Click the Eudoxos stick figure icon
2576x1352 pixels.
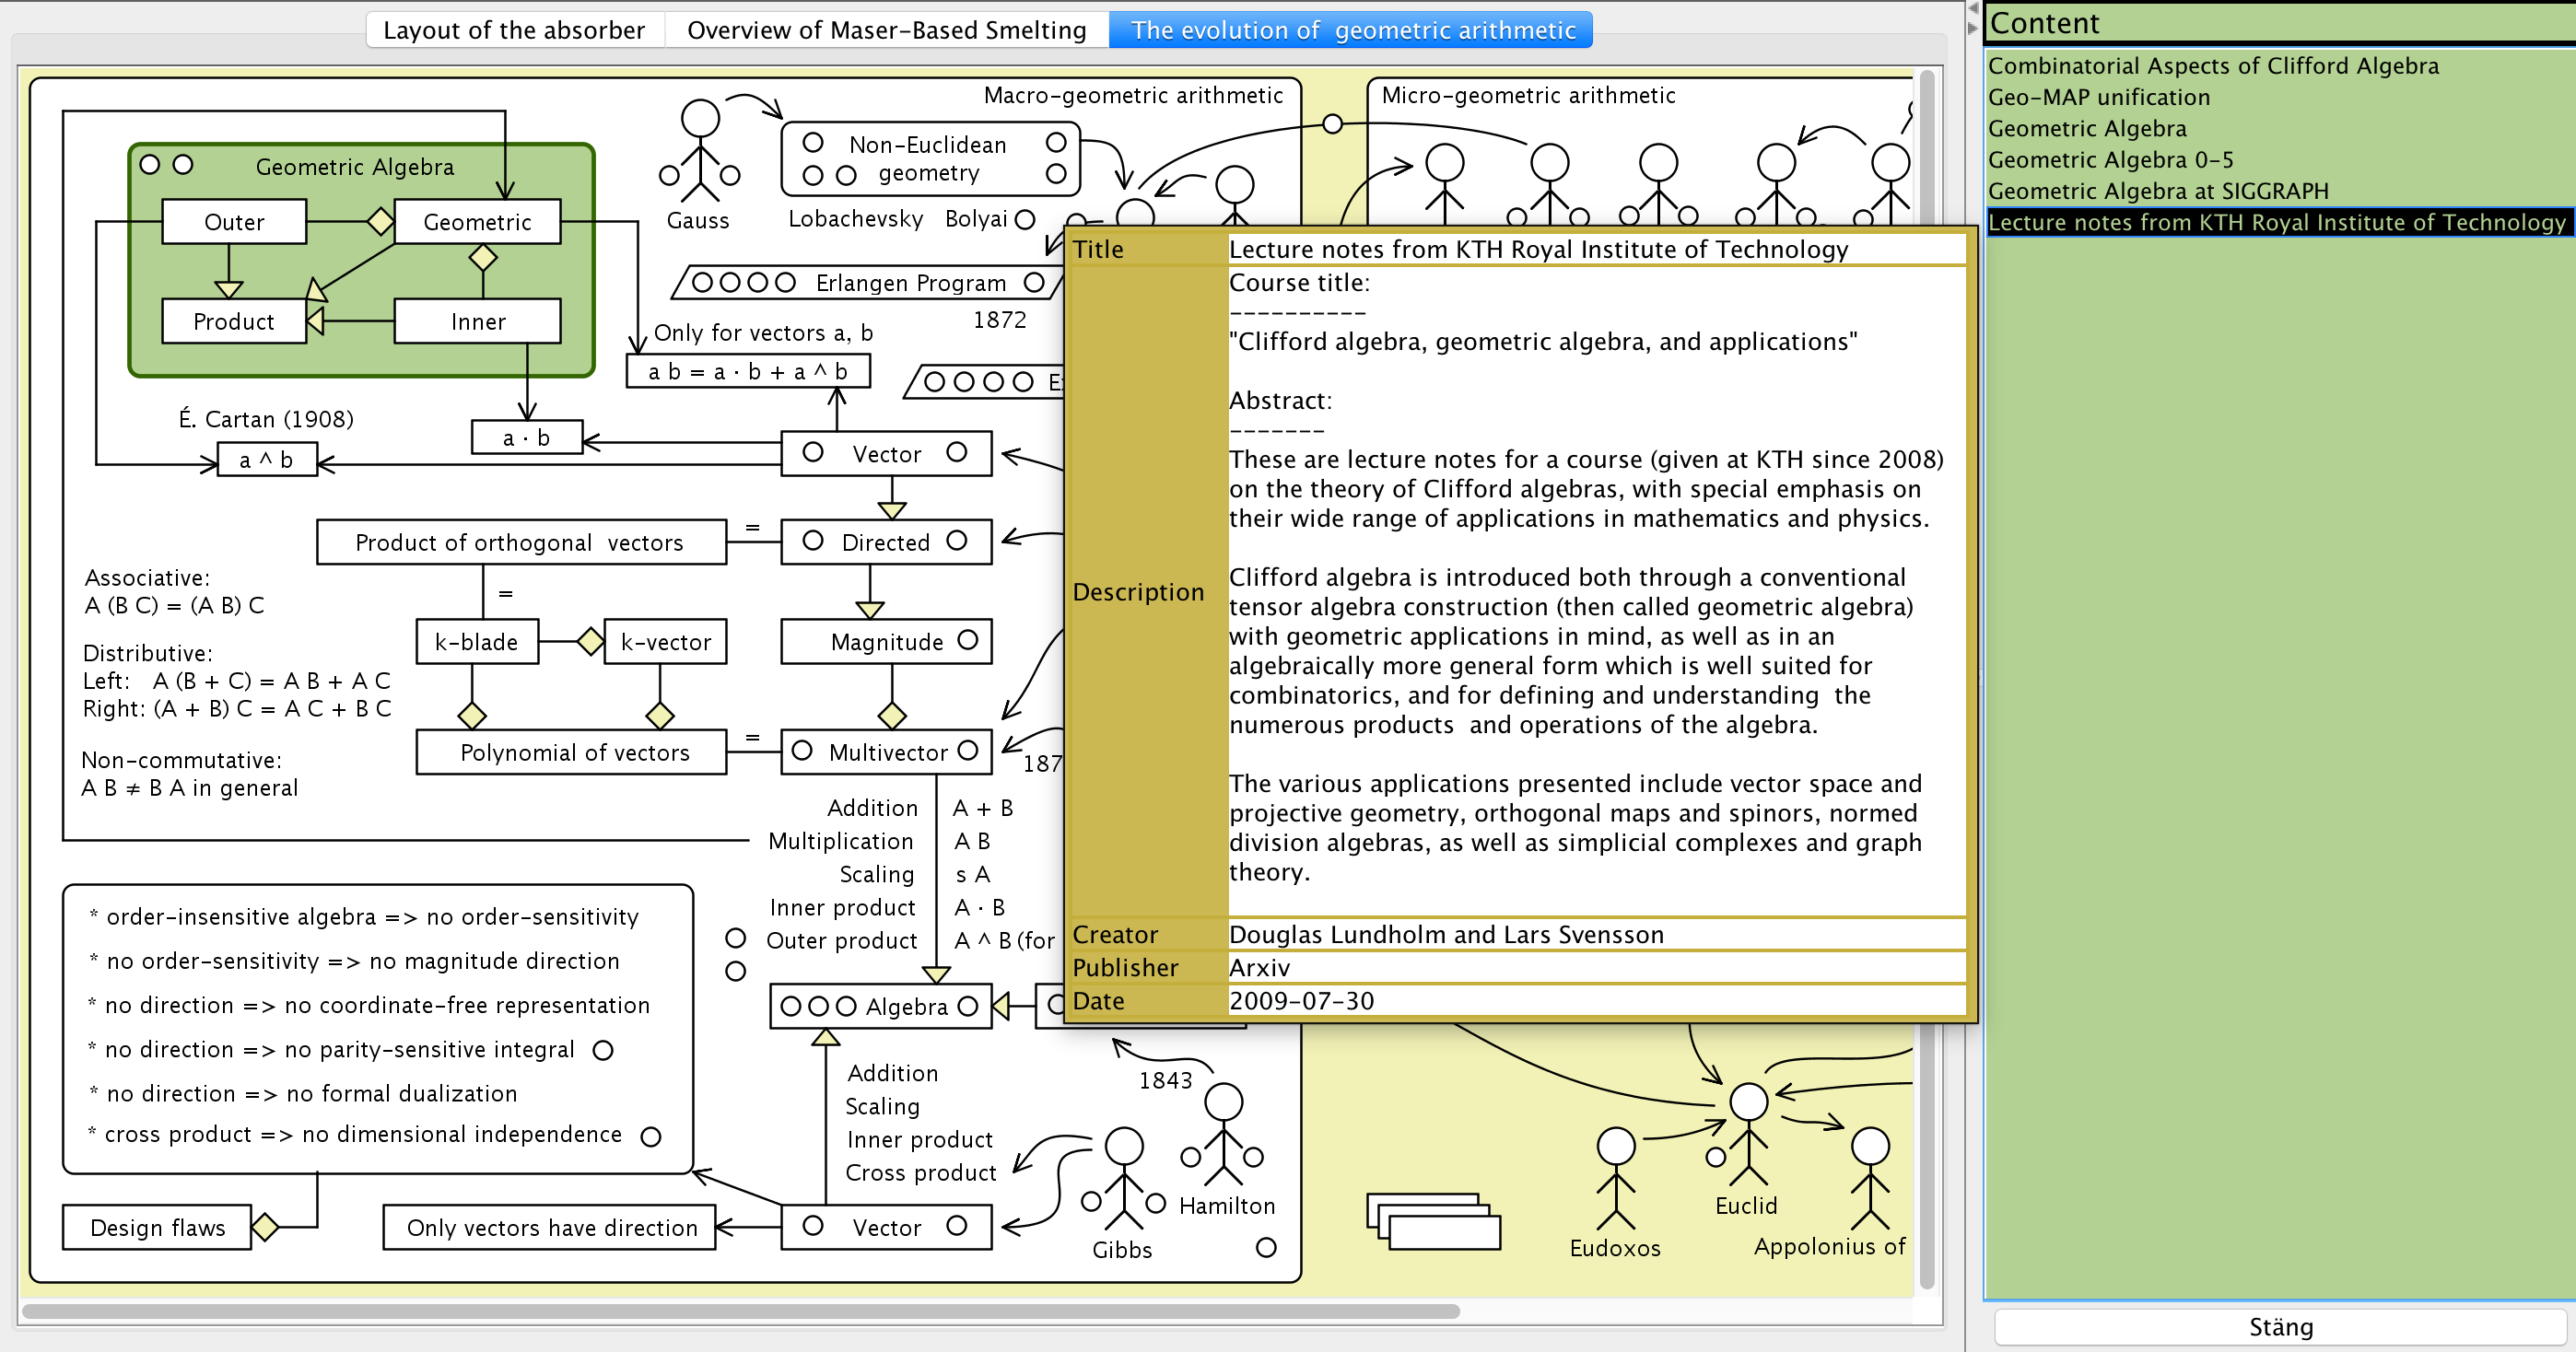coord(1615,1178)
